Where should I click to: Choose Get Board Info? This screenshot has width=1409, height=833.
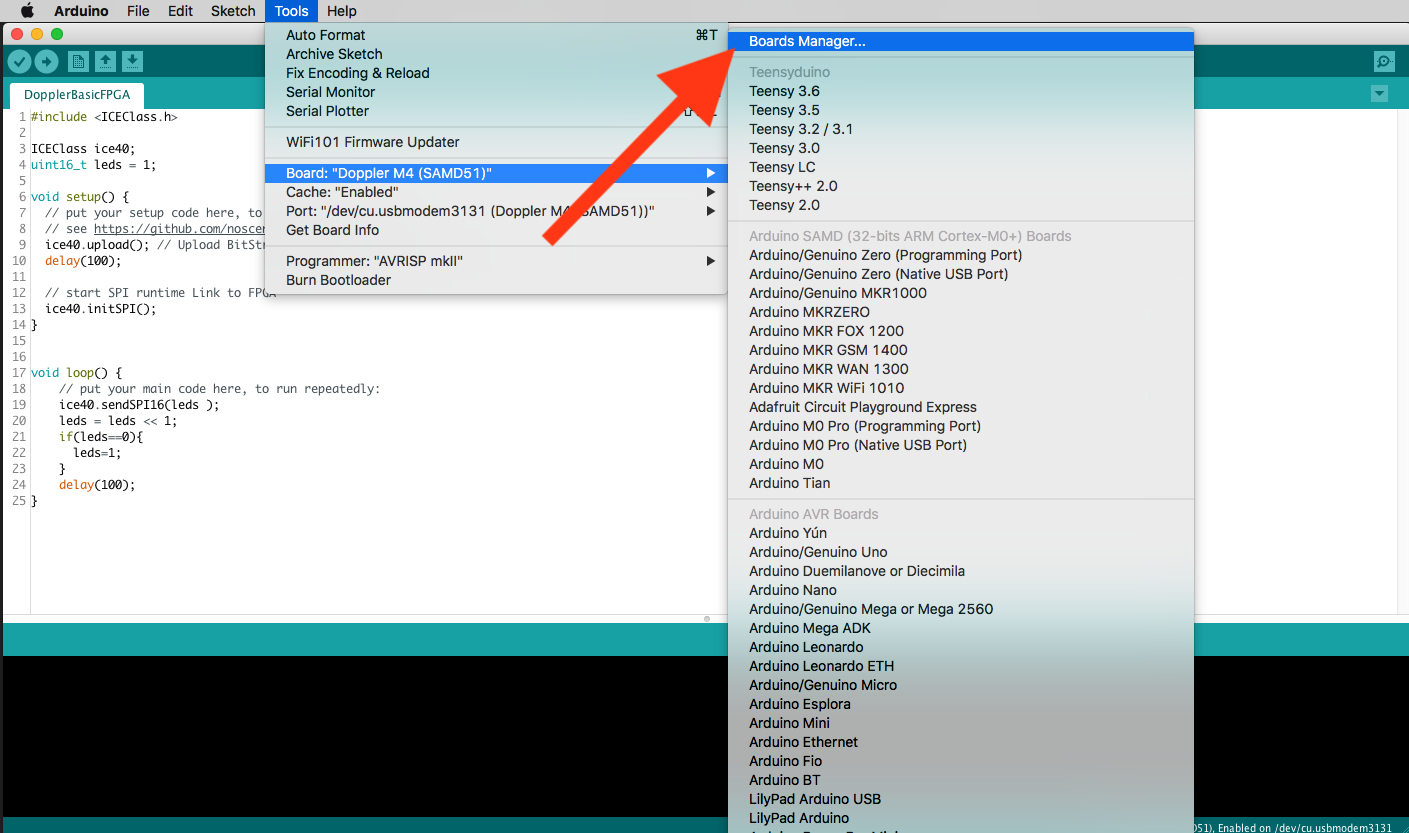pyautogui.click(x=496, y=230)
